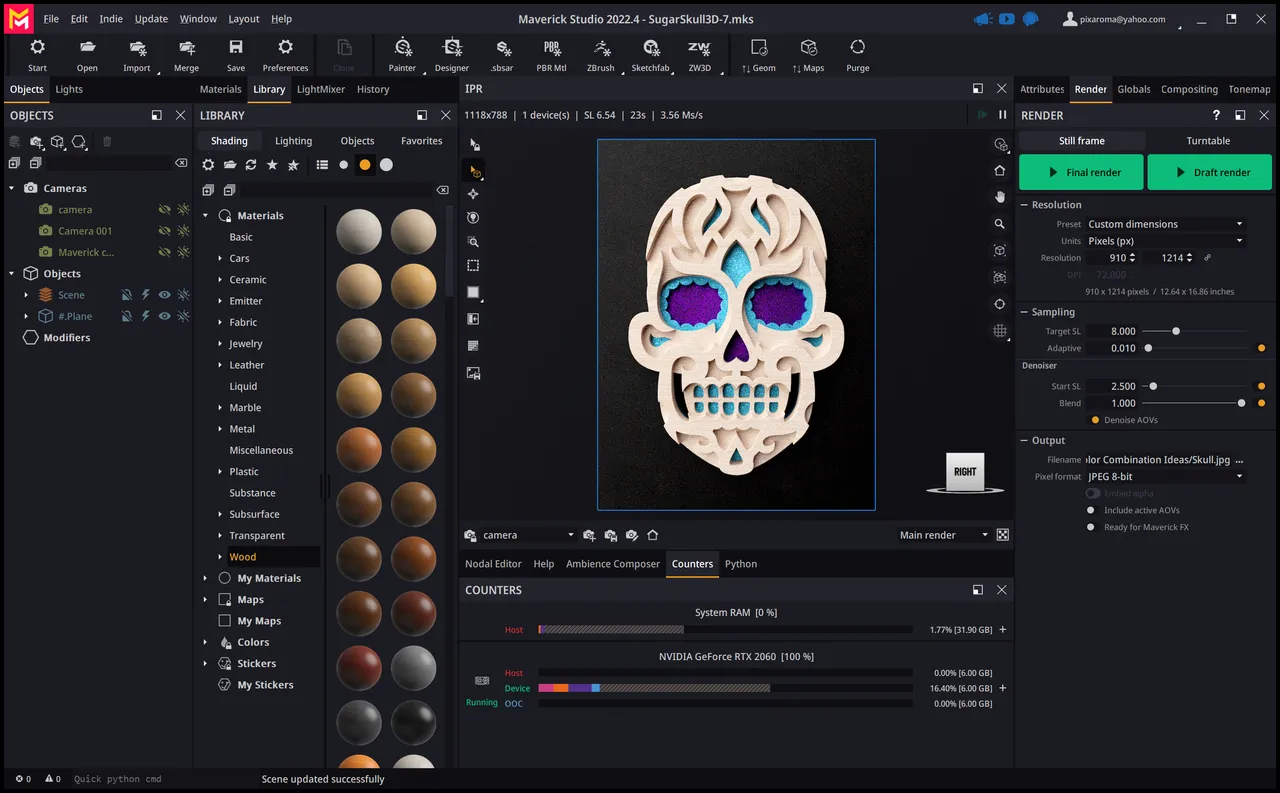Image resolution: width=1280 pixels, height=793 pixels.
Task: Open the File menu
Action: coord(51,19)
